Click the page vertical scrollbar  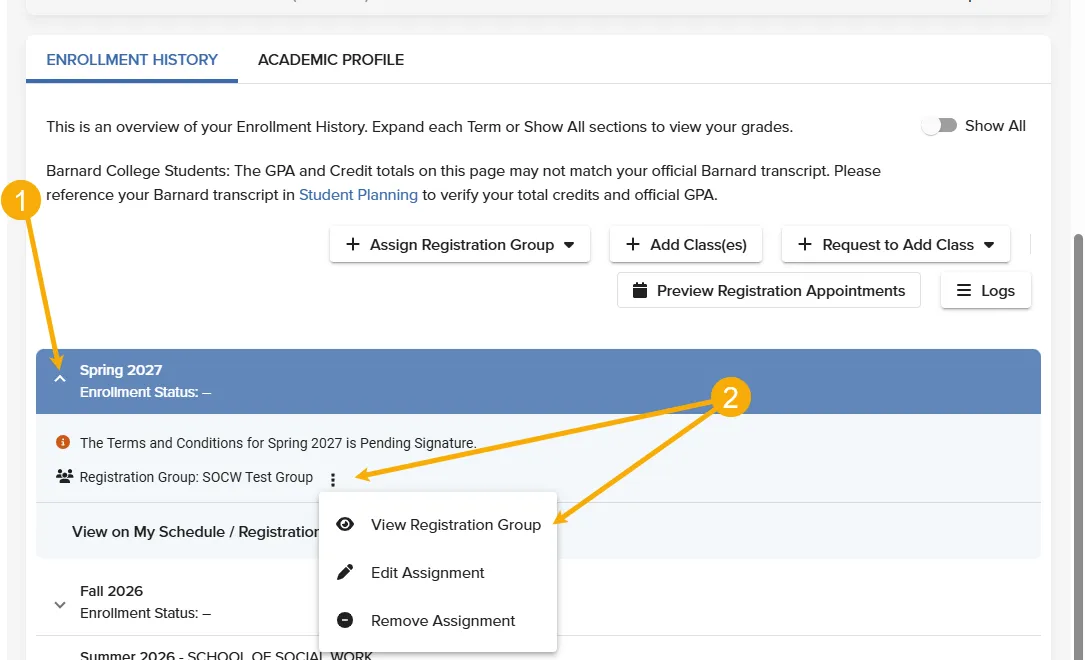tap(1077, 446)
